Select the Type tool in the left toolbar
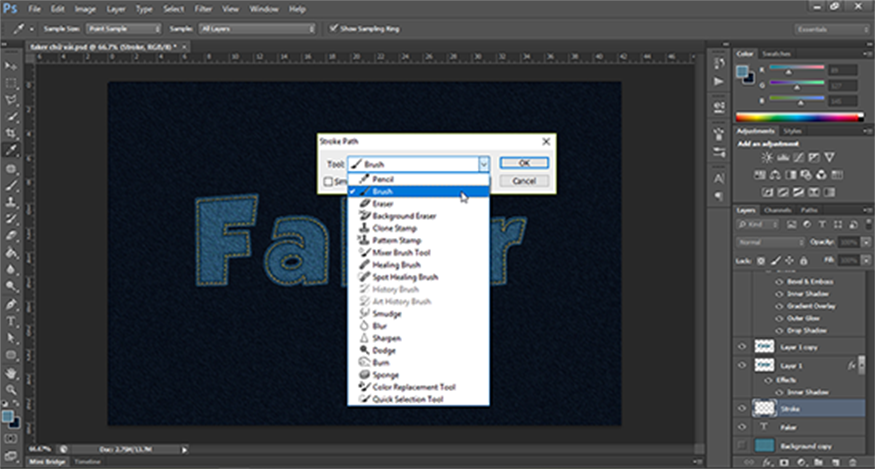 pos(11,320)
